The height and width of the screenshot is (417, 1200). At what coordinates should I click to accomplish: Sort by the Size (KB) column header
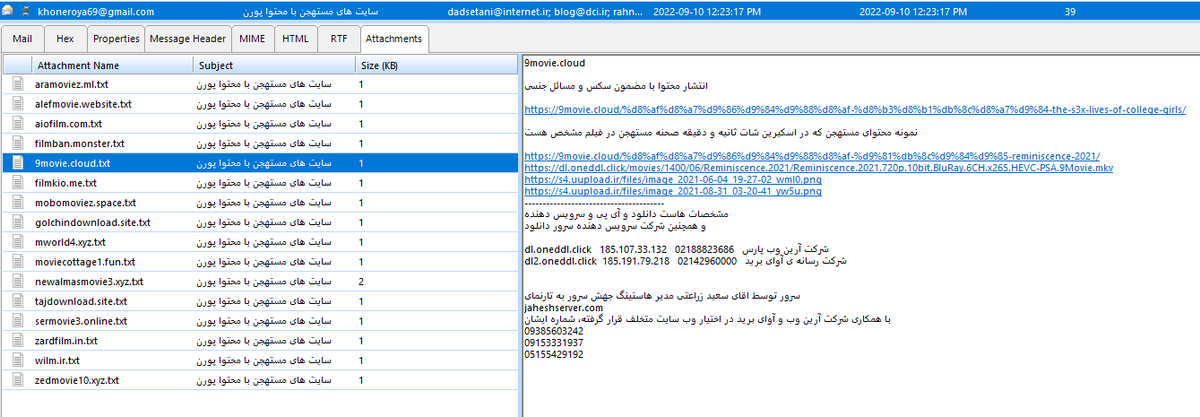pyautogui.click(x=436, y=65)
